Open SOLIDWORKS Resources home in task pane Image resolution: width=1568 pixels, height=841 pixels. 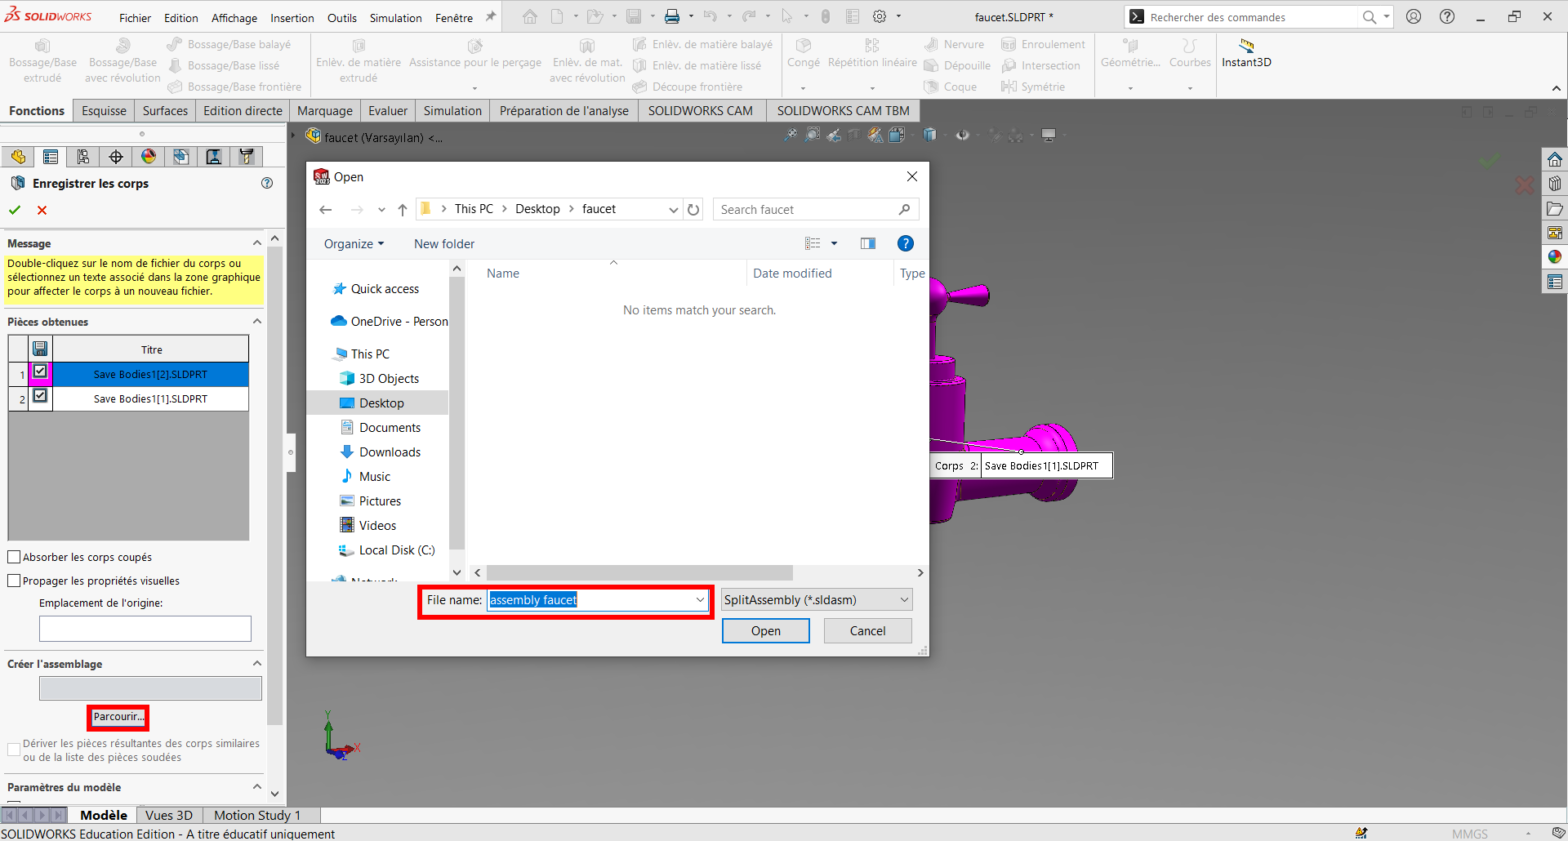[x=1555, y=160]
